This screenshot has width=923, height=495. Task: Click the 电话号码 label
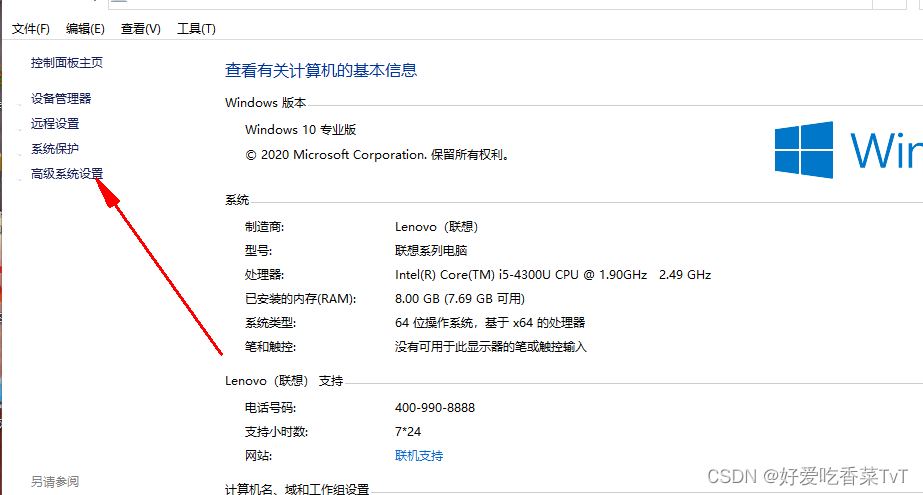tap(271, 408)
